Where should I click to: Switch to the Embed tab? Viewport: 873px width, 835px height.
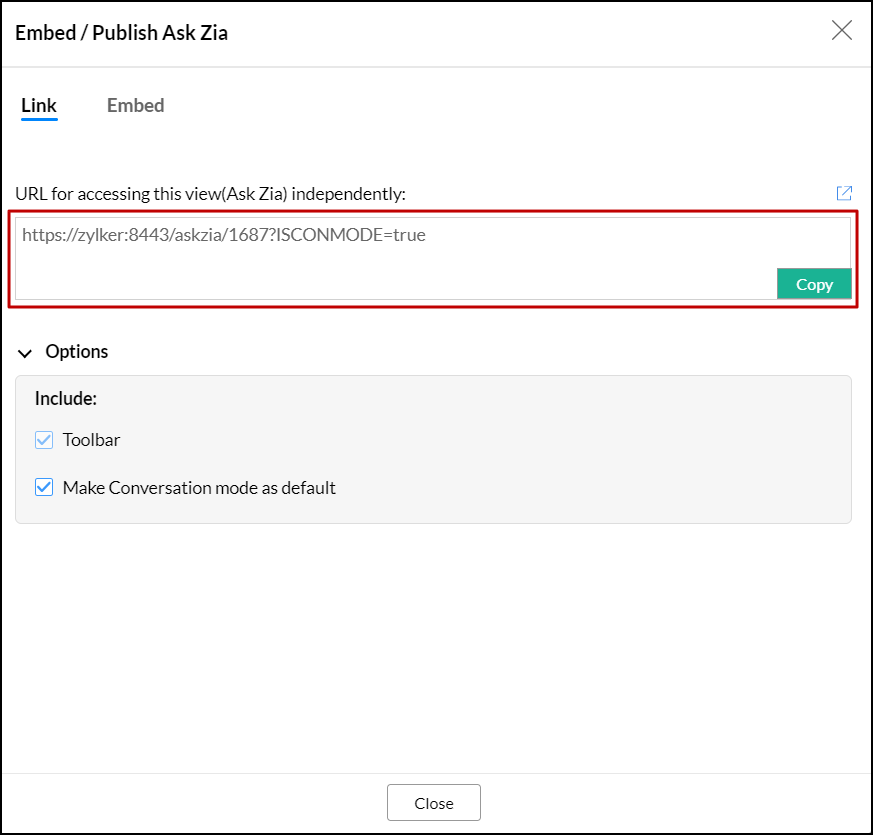tap(135, 105)
